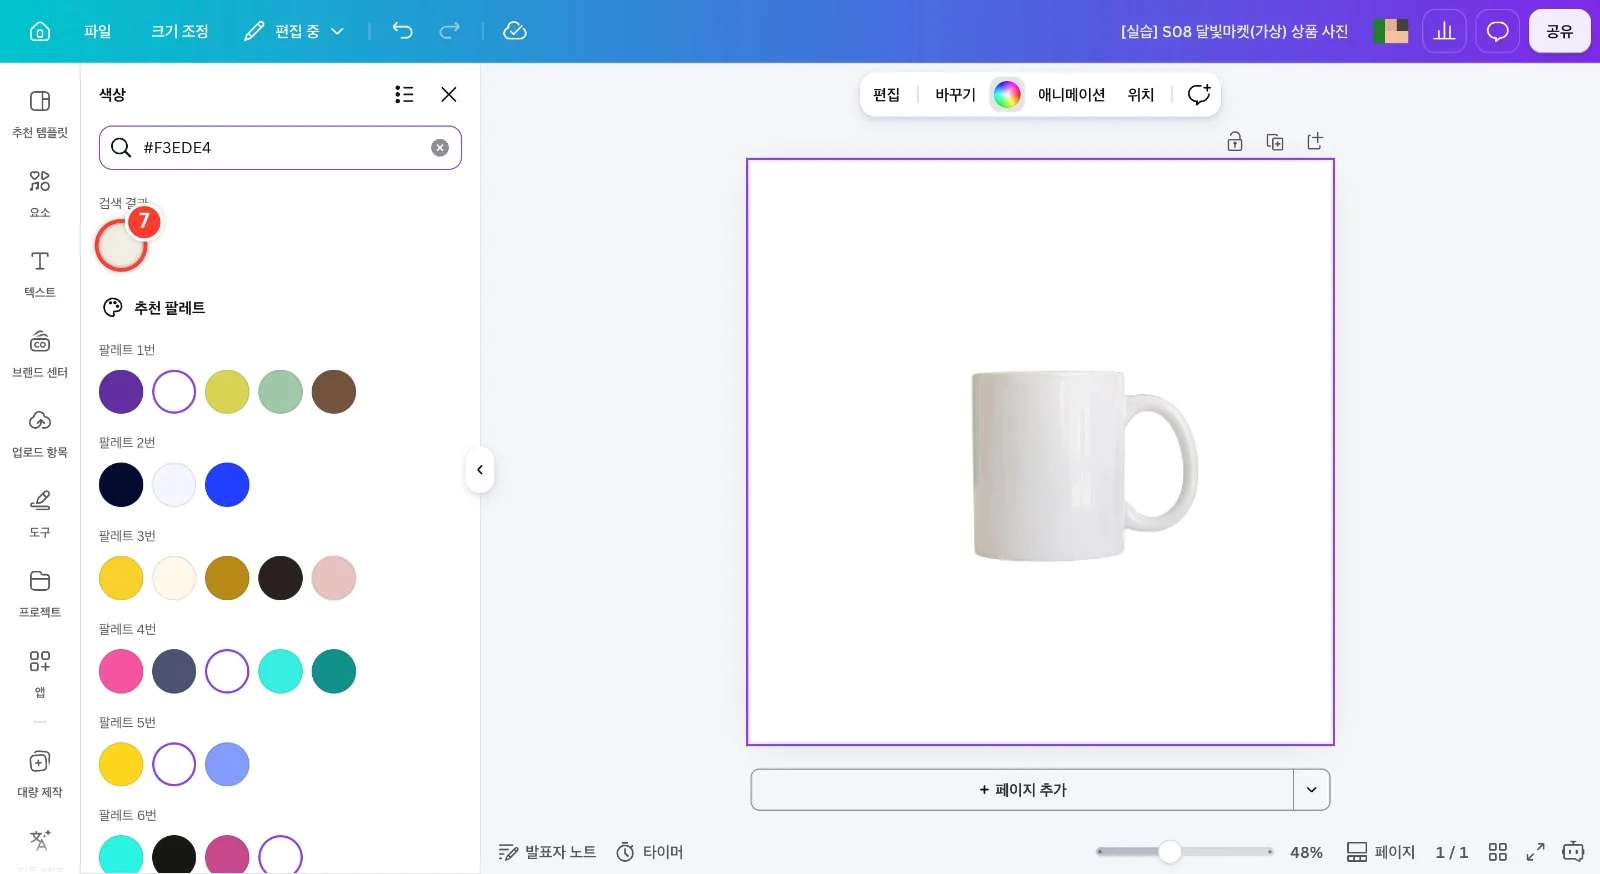The image size is (1600, 874).
Task: Click 애니메이션 in the floating toolbar
Action: (1071, 95)
